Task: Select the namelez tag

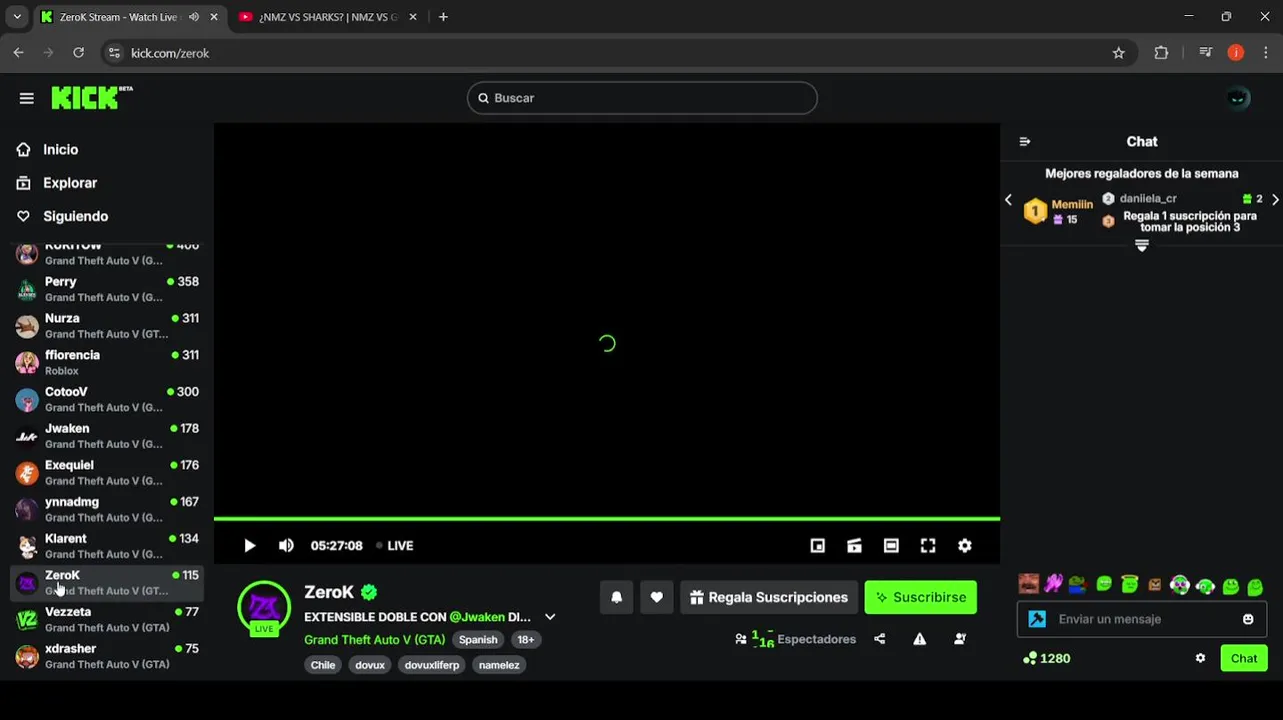Action: coord(499,665)
